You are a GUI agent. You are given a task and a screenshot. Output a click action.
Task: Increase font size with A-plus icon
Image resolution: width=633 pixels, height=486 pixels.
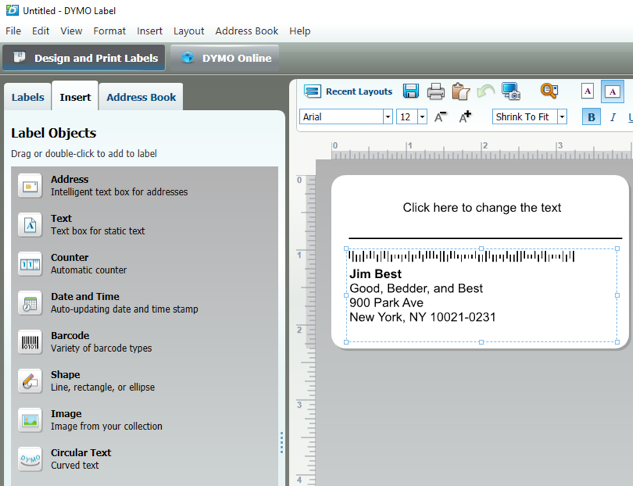pyautogui.click(x=465, y=117)
